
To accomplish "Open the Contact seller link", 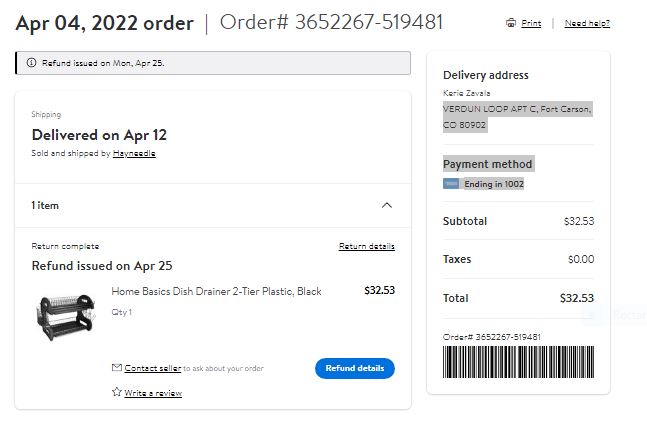I will pyautogui.click(x=153, y=368).
